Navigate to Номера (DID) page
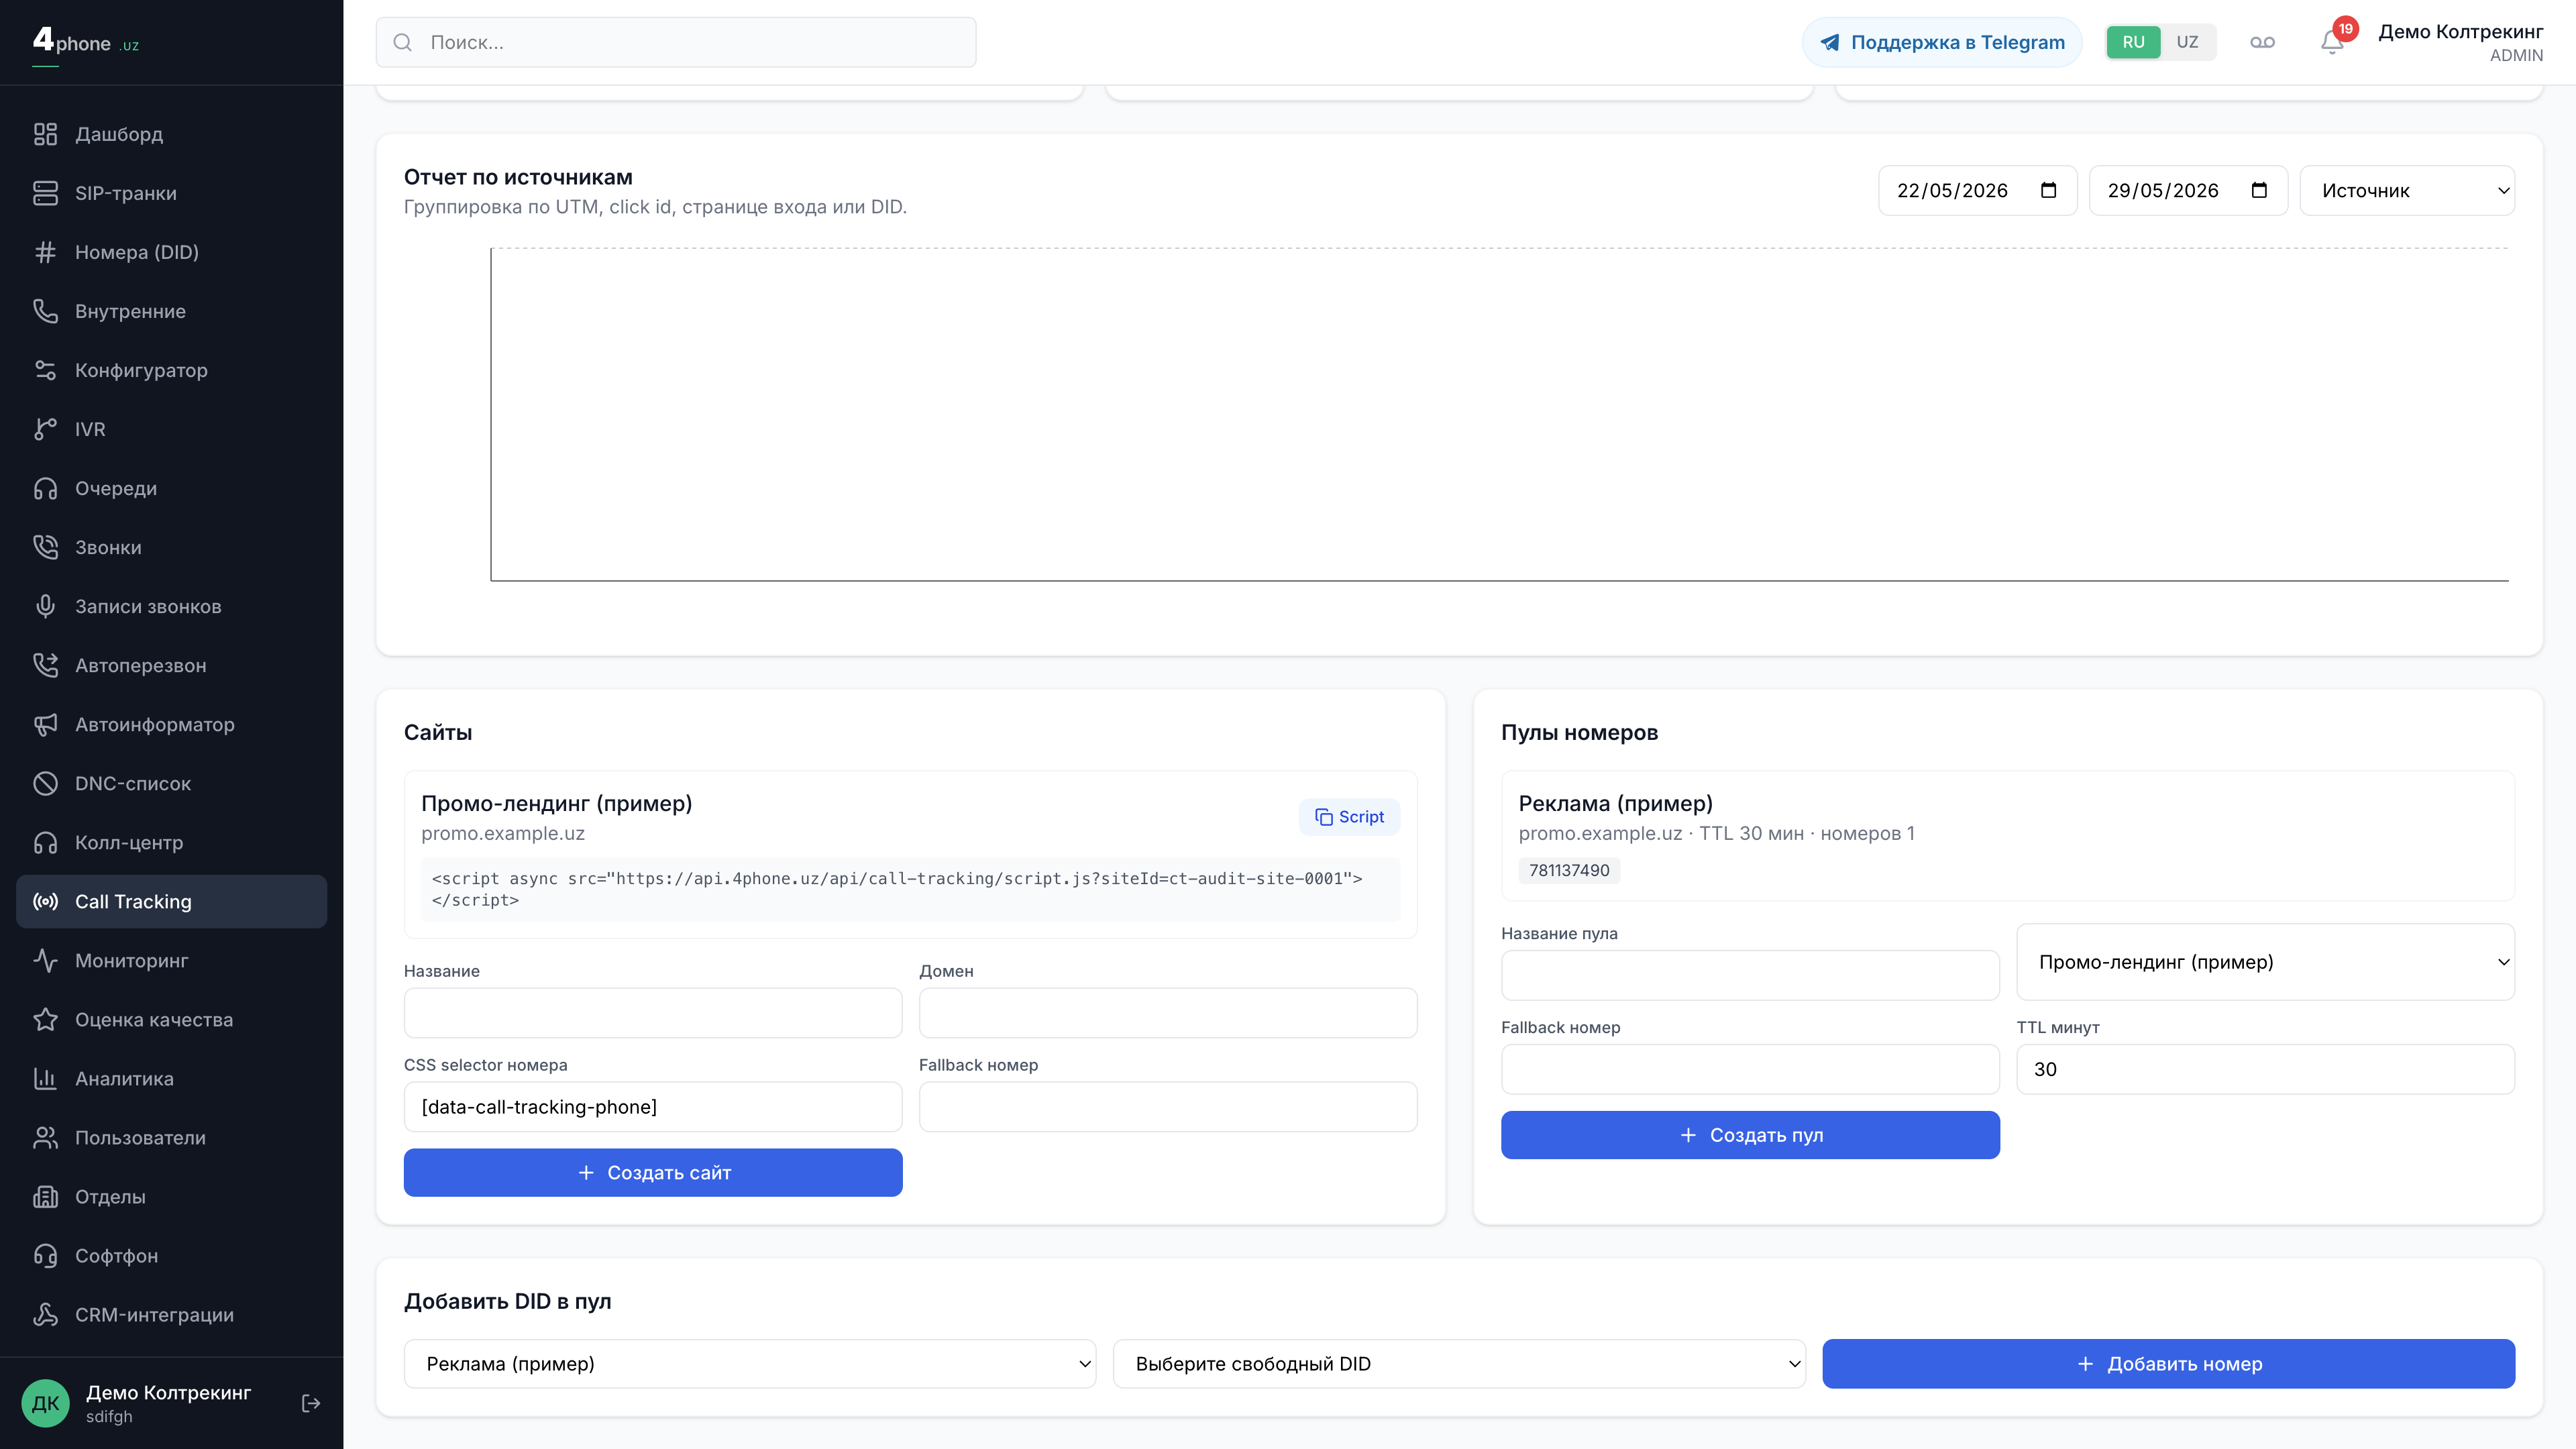This screenshot has width=2576, height=1449. pyautogui.click(x=172, y=252)
